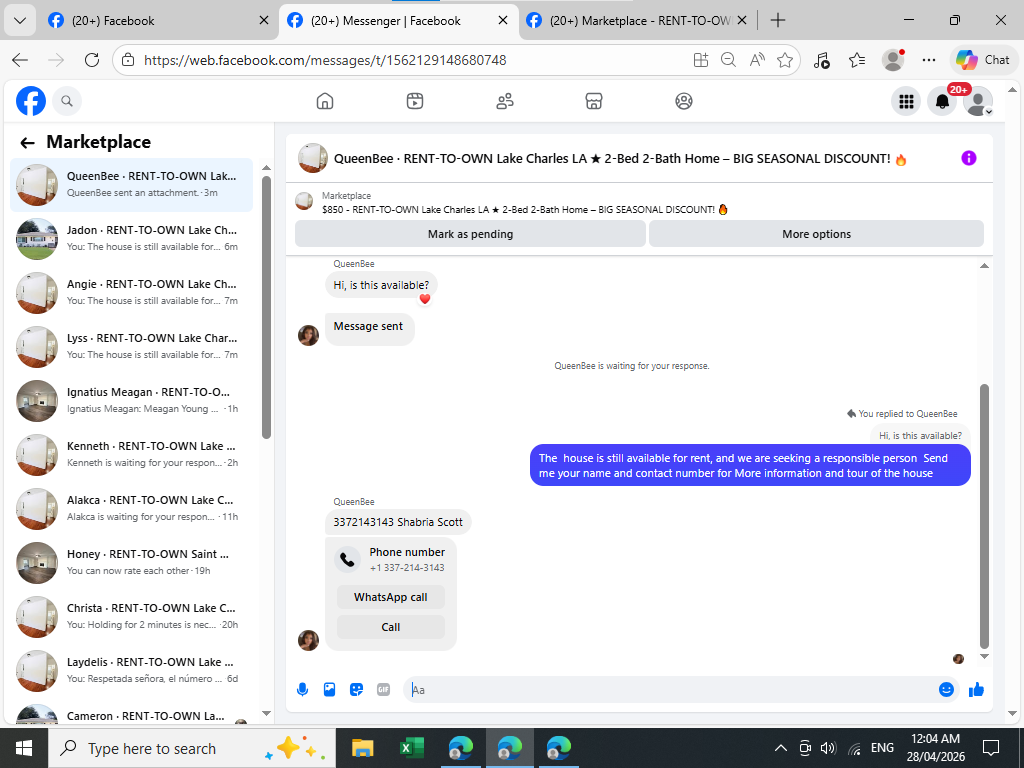Click More options button

[816, 234]
